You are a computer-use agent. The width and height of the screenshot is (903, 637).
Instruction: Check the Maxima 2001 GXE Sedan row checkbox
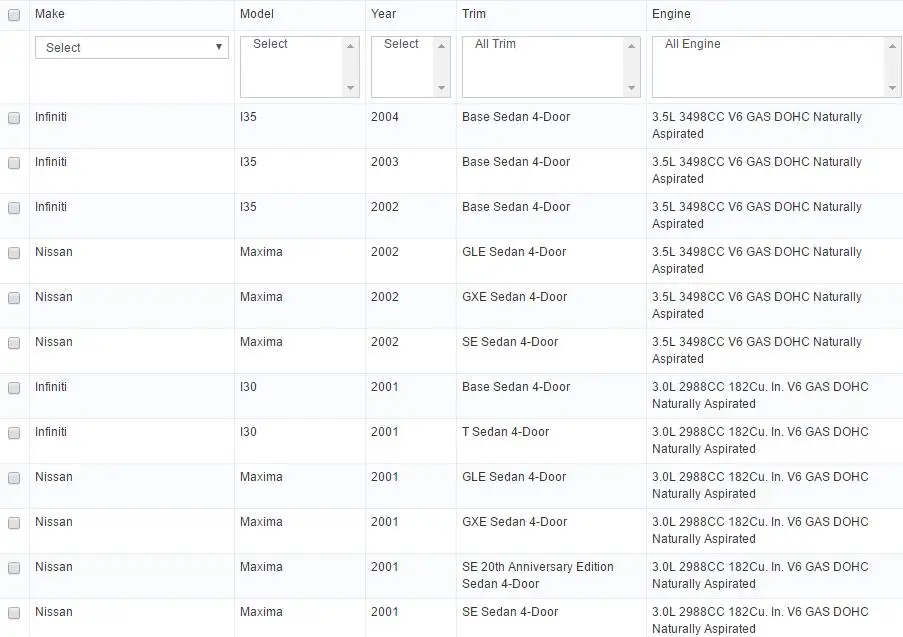click(14, 522)
